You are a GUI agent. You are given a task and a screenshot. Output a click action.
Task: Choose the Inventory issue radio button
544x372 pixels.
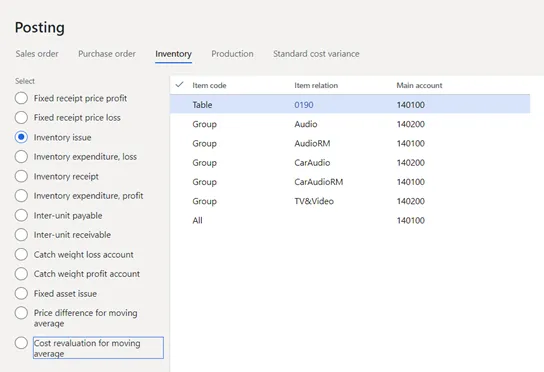pos(21,137)
